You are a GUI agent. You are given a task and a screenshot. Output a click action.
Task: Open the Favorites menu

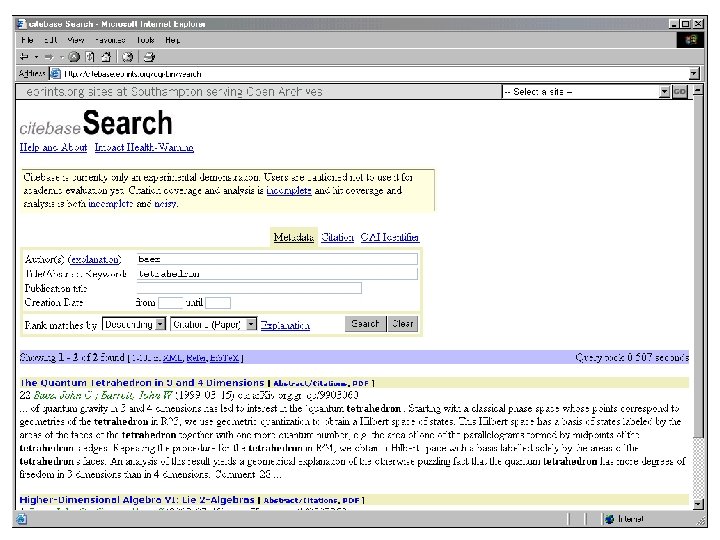click(x=110, y=40)
